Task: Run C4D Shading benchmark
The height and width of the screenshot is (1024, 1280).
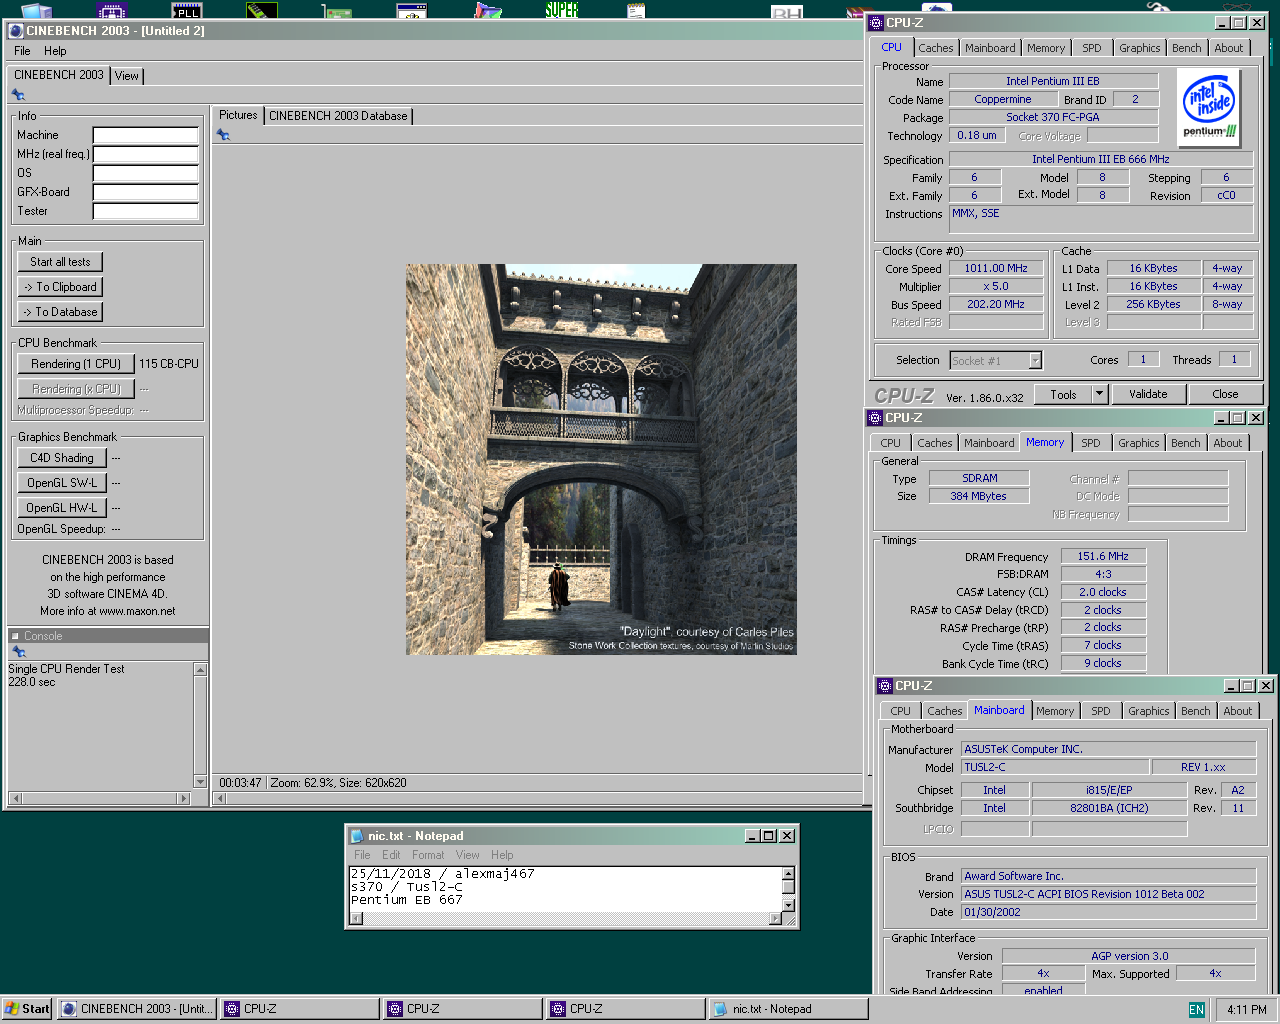Action: tap(62, 458)
